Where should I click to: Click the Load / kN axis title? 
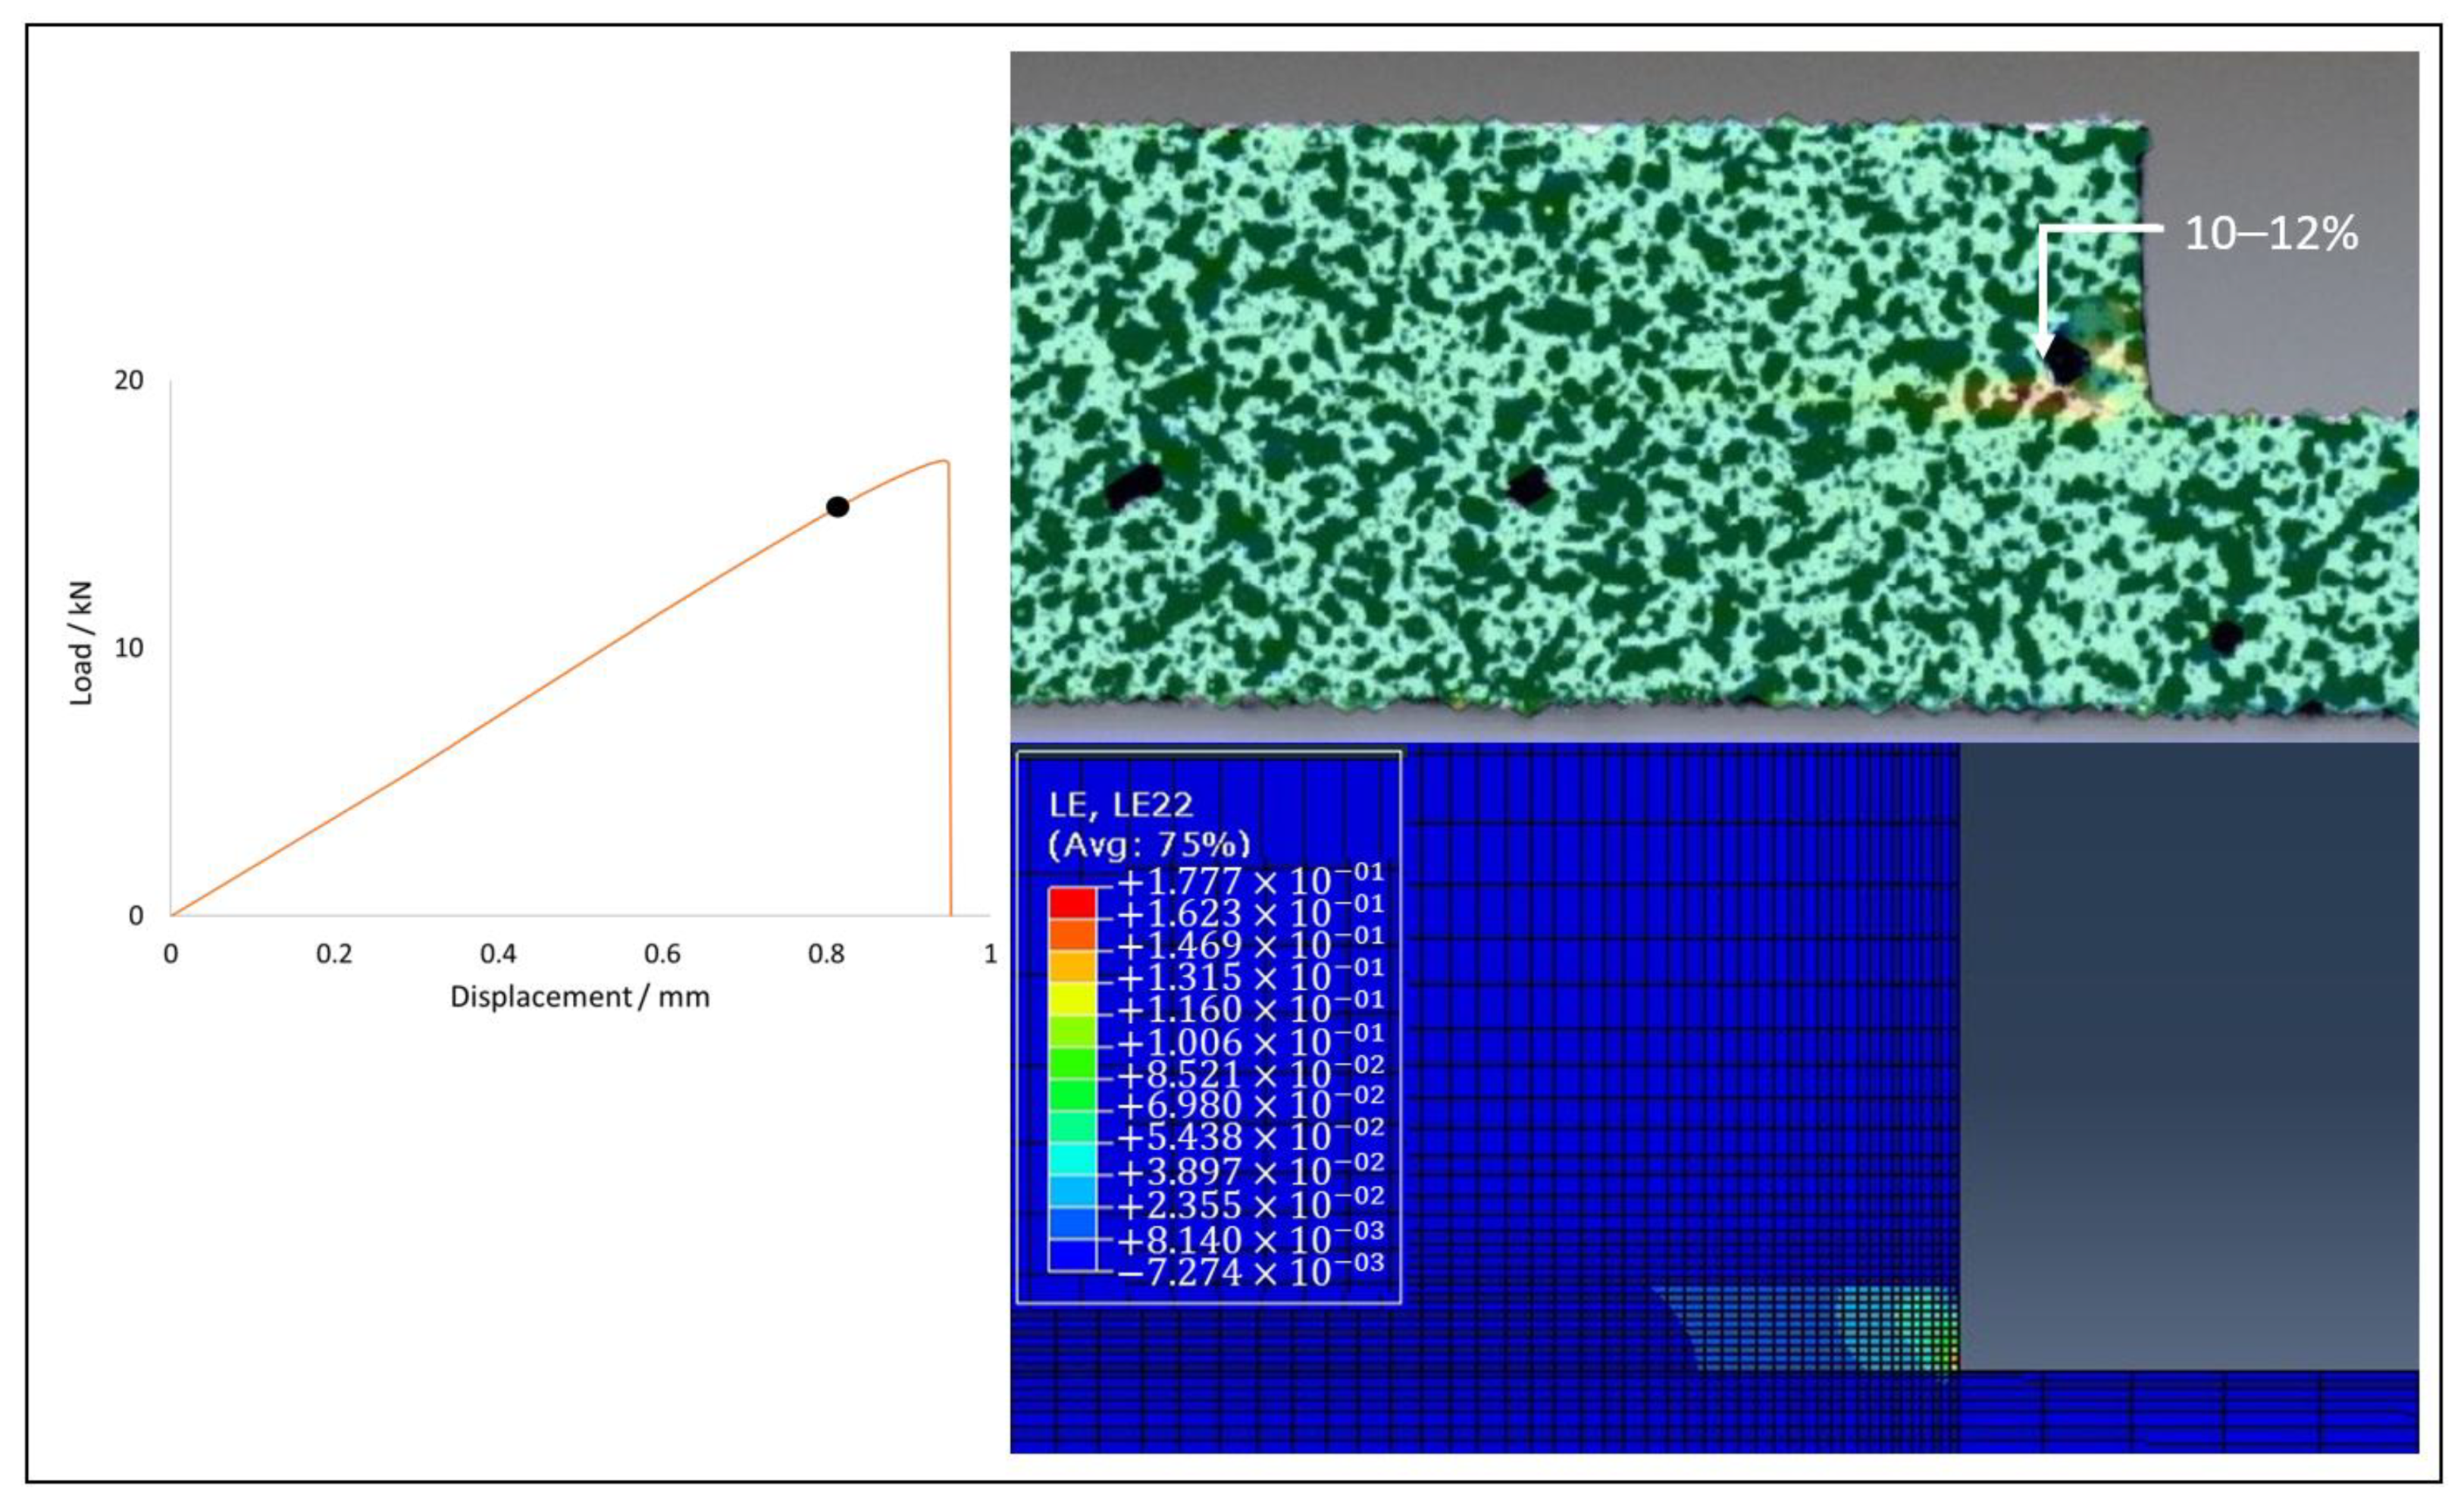point(81,643)
